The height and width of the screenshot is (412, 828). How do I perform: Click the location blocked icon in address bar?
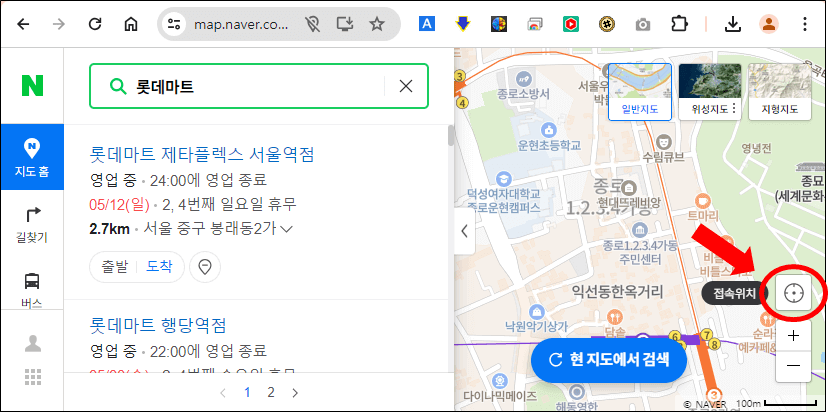pyautogui.click(x=313, y=24)
